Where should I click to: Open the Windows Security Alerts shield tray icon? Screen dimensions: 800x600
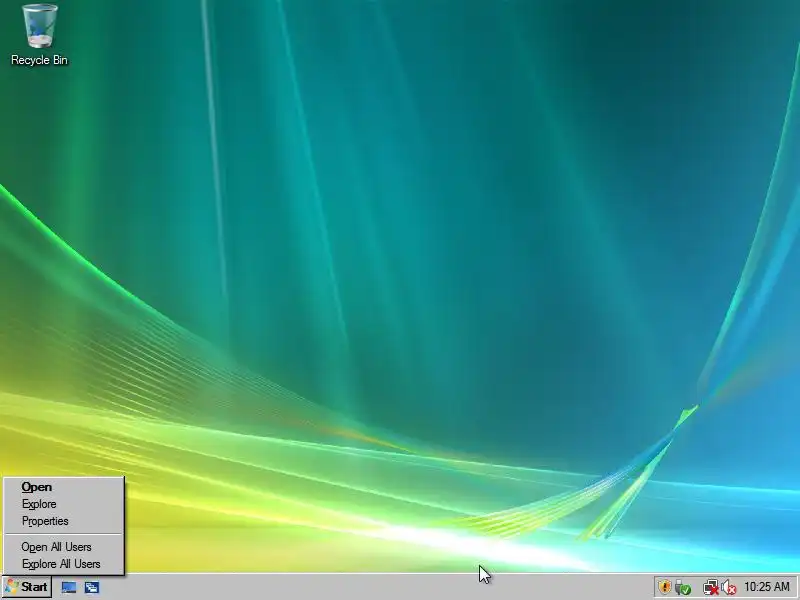coord(664,587)
